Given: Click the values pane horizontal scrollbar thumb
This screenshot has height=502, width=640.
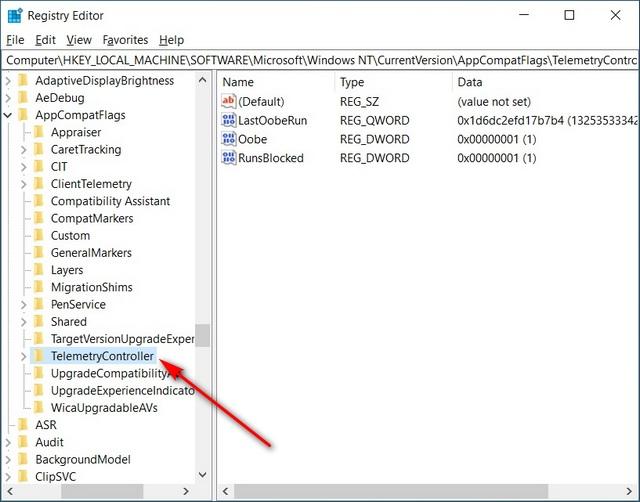Looking at the screenshot, I should point(391,491).
